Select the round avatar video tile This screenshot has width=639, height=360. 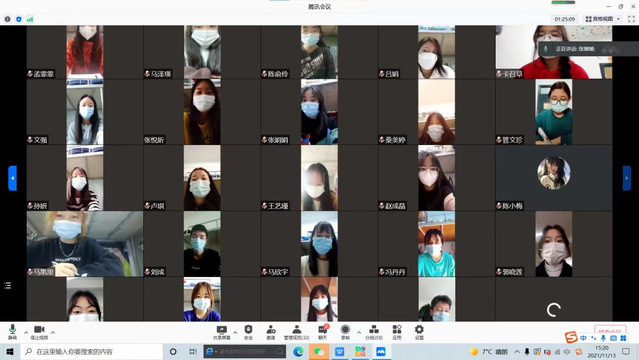point(554,173)
